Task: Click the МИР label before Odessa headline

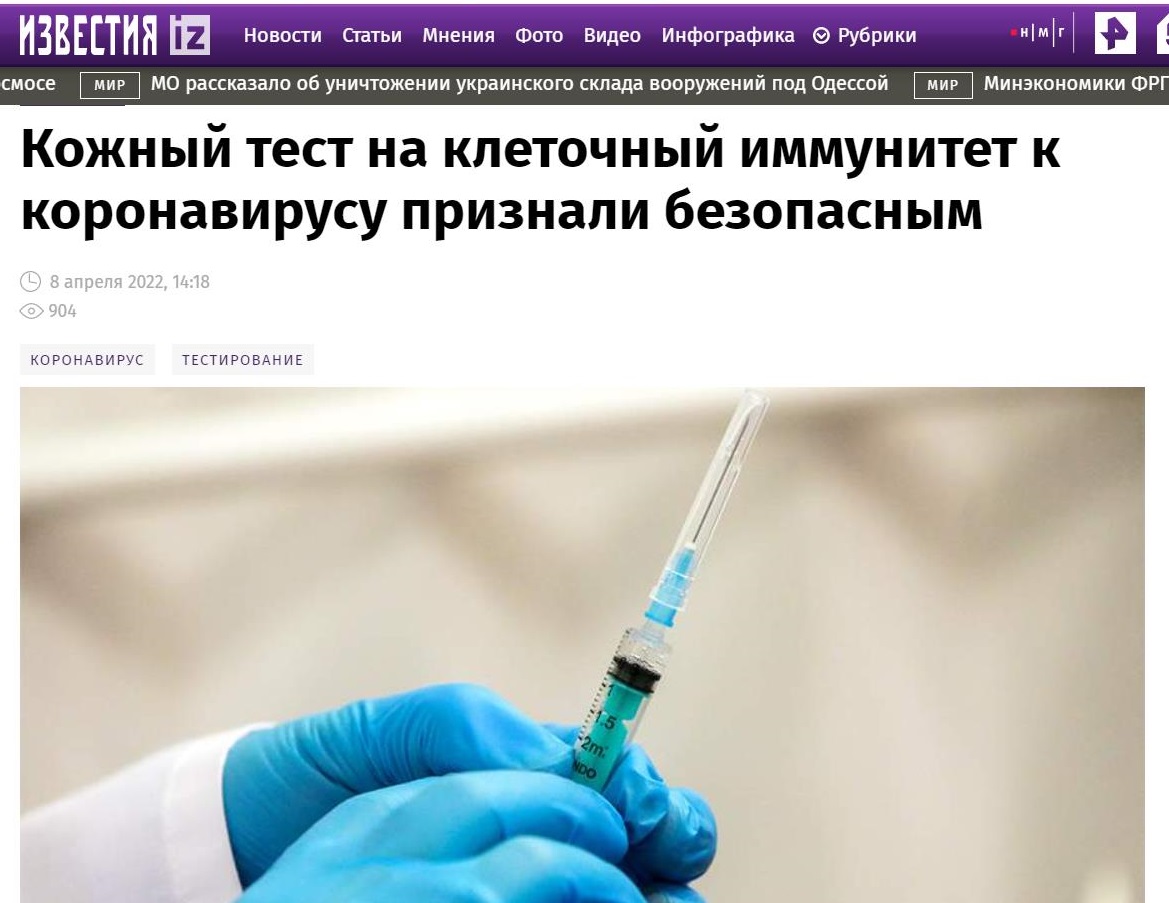Action: pos(110,85)
